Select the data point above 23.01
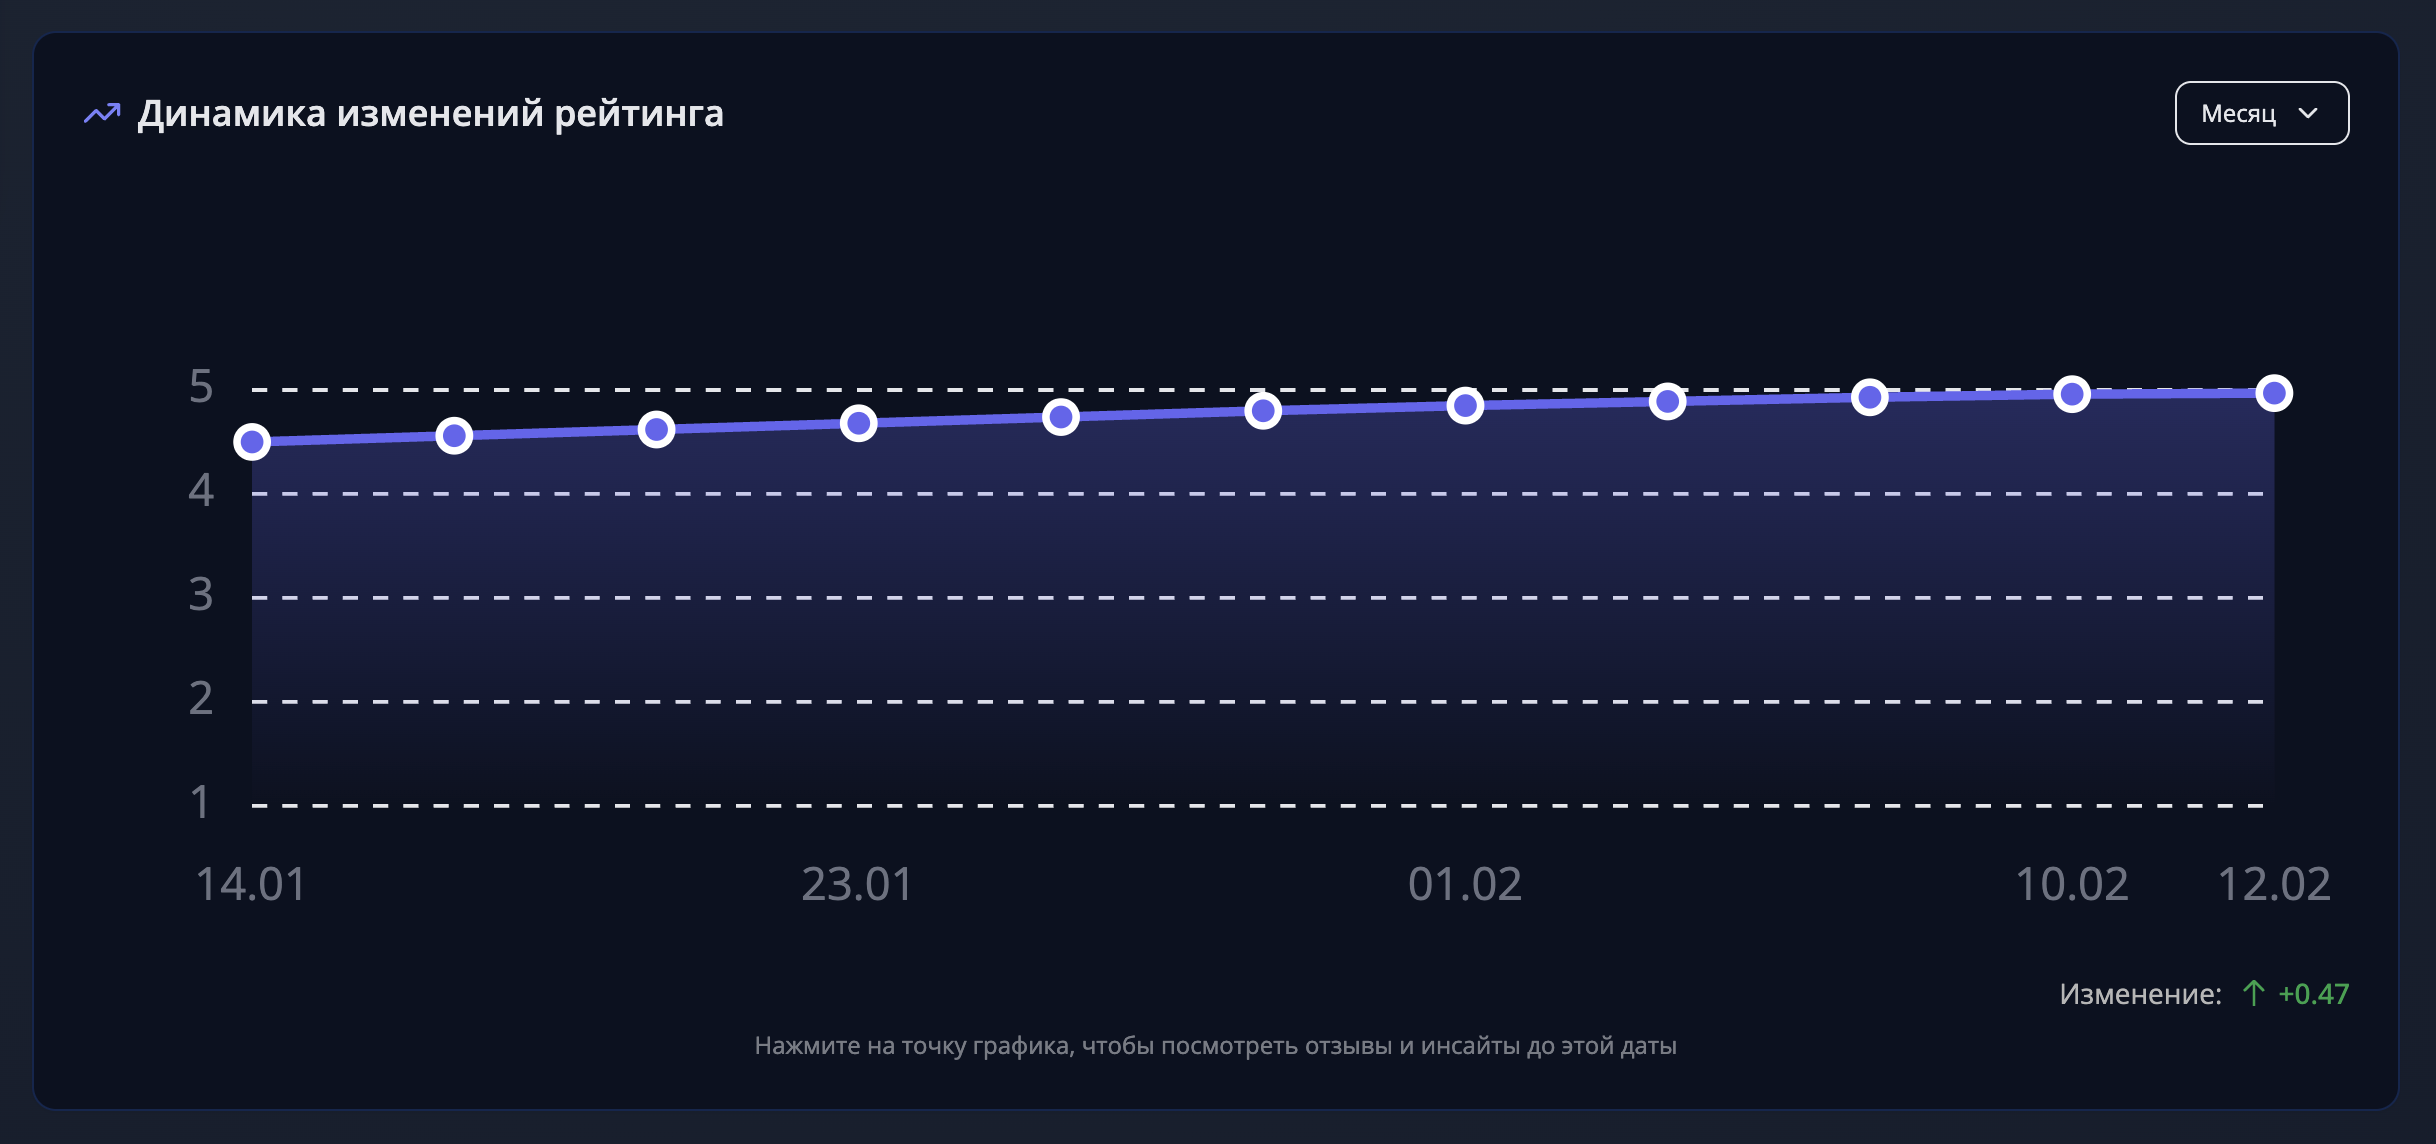Screen dimensions: 2436x1144 (858, 423)
